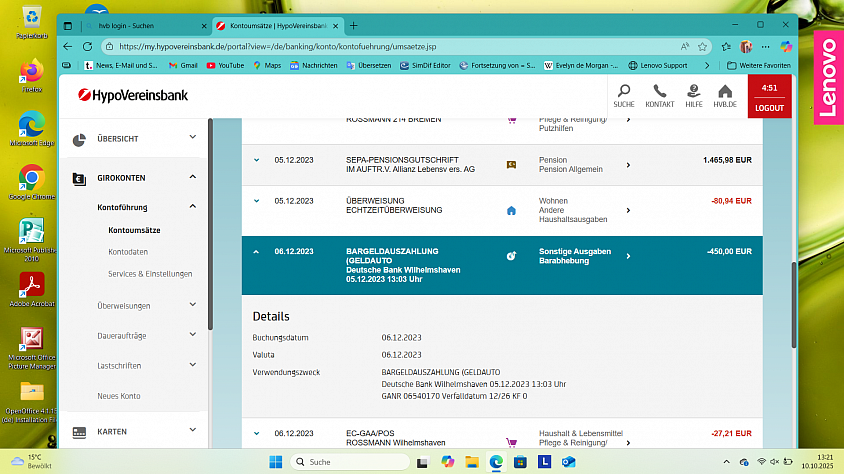
Task: Click the Karten card icon
Action: (79, 432)
